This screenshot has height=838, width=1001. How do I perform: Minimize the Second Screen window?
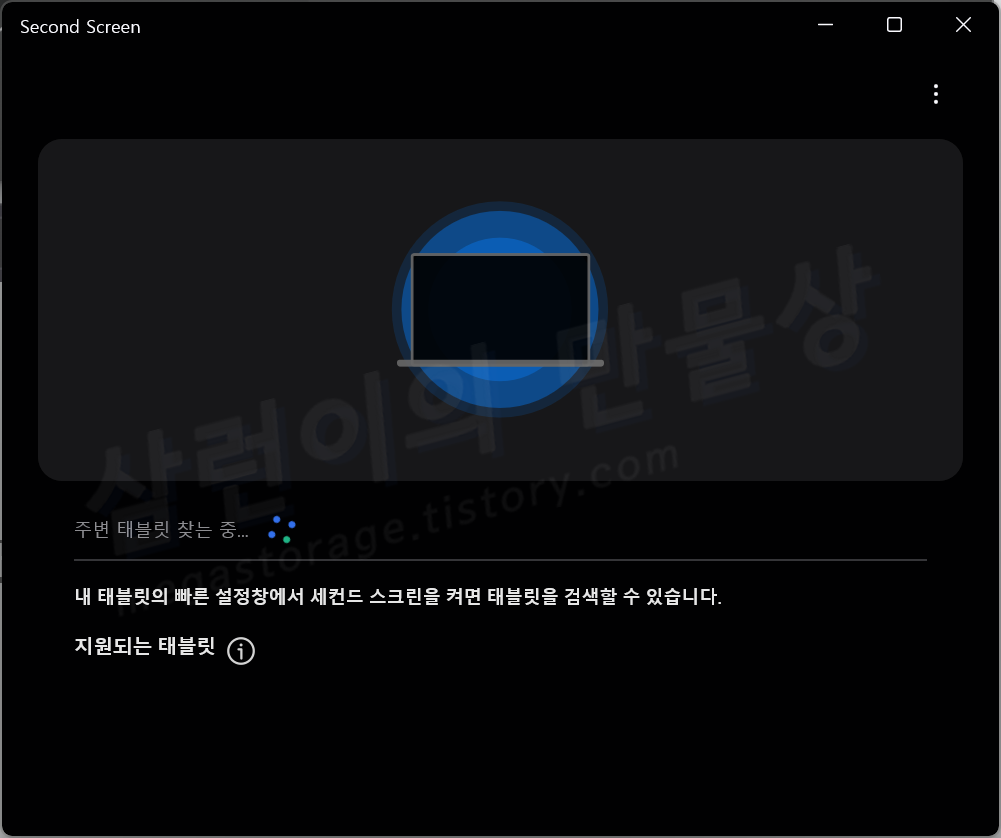(x=825, y=25)
